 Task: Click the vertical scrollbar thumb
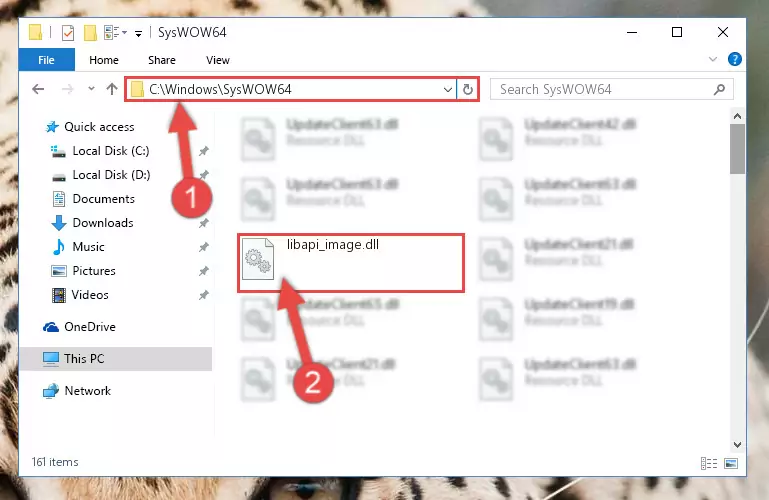(x=737, y=149)
